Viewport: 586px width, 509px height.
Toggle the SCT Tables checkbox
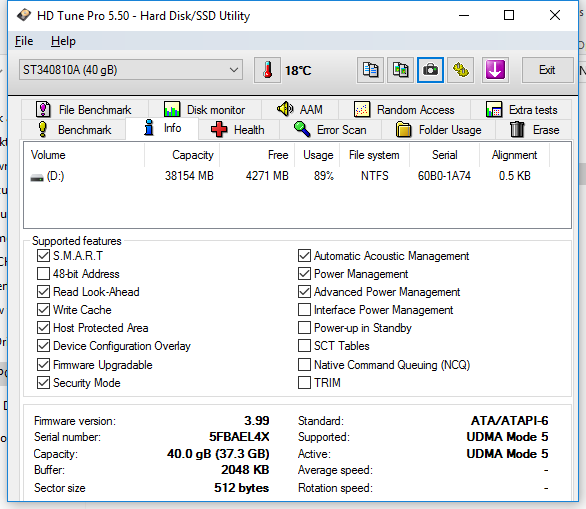(304, 345)
